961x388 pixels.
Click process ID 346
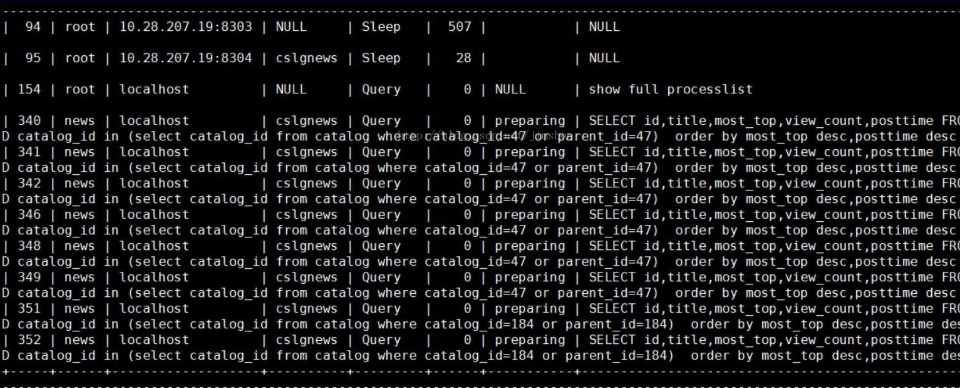(29, 215)
